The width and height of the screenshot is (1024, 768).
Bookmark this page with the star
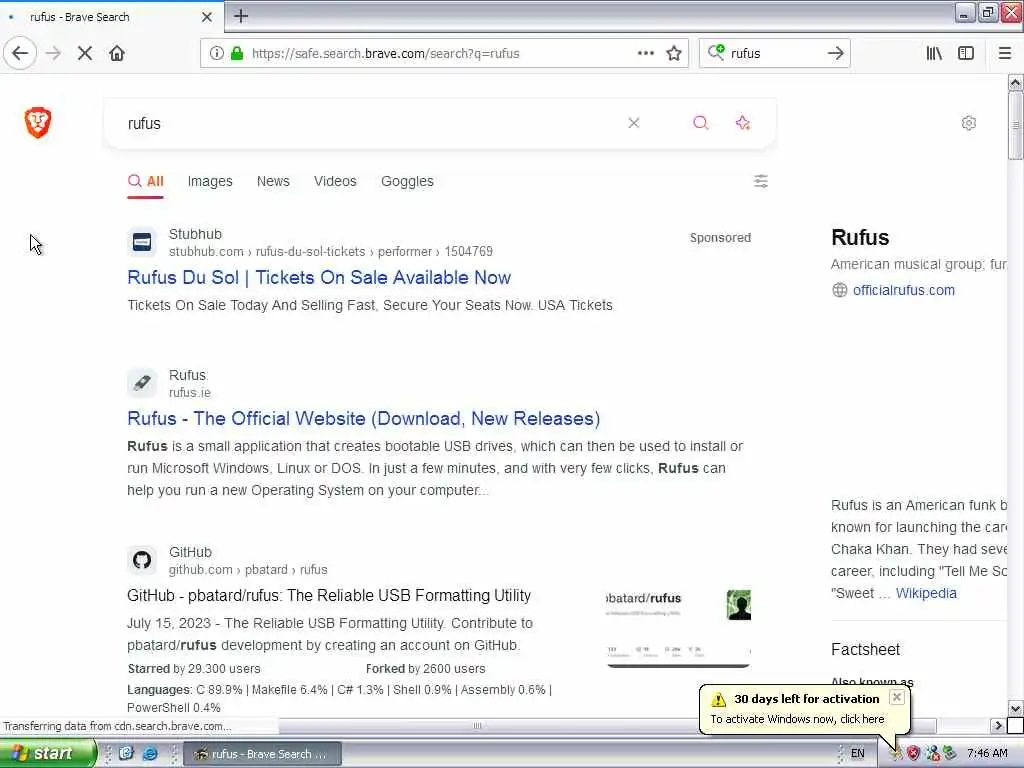point(674,53)
